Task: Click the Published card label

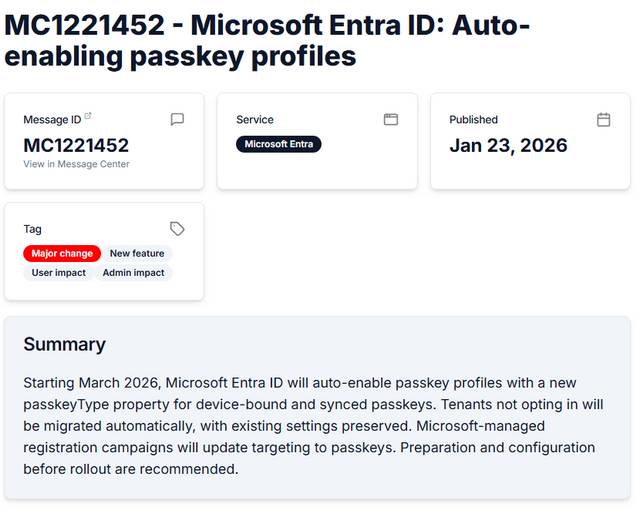Action: coord(473,120)
